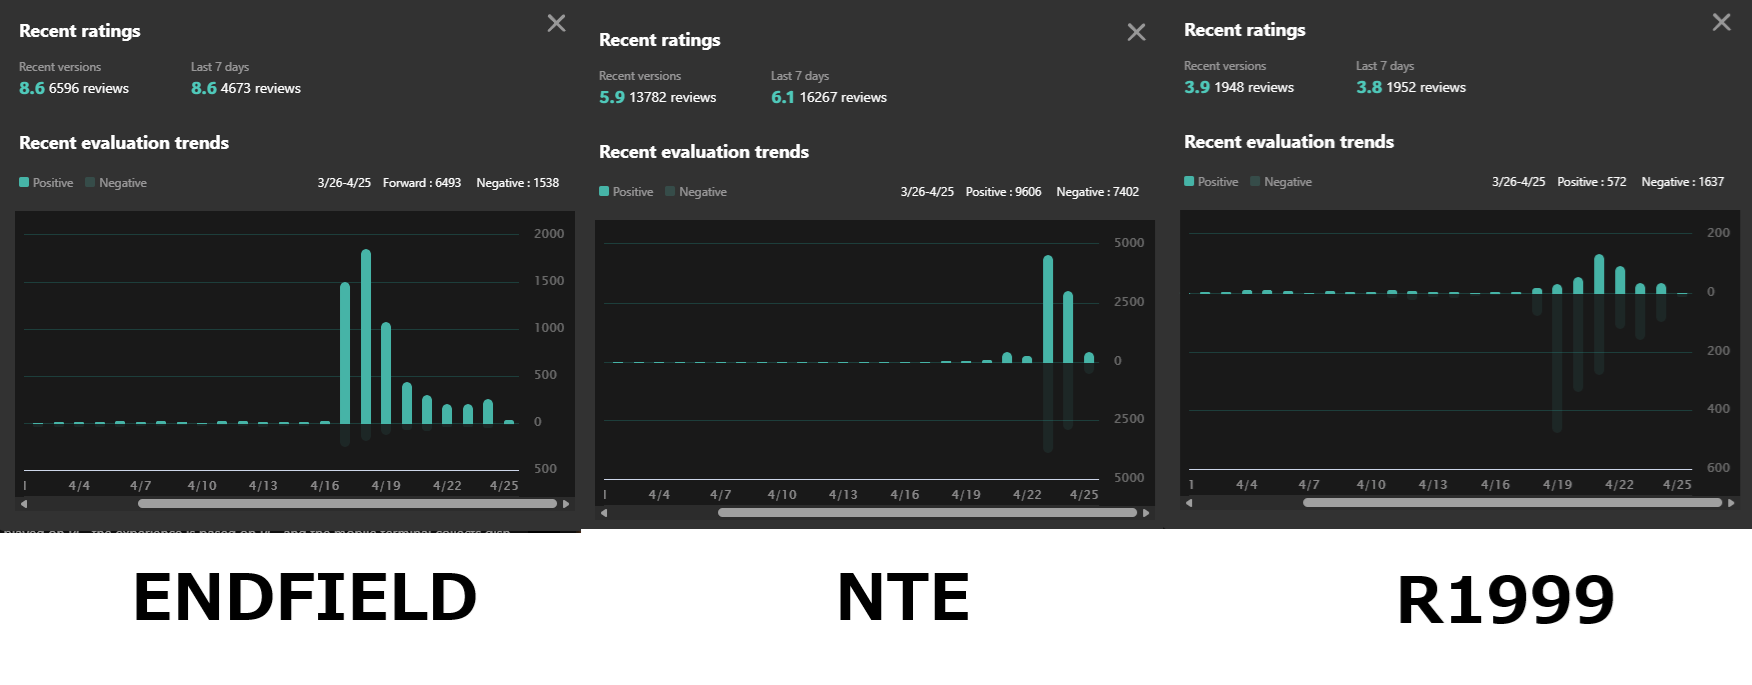Click 'Positive : 572' in R1999 panel

[1592, 182]
